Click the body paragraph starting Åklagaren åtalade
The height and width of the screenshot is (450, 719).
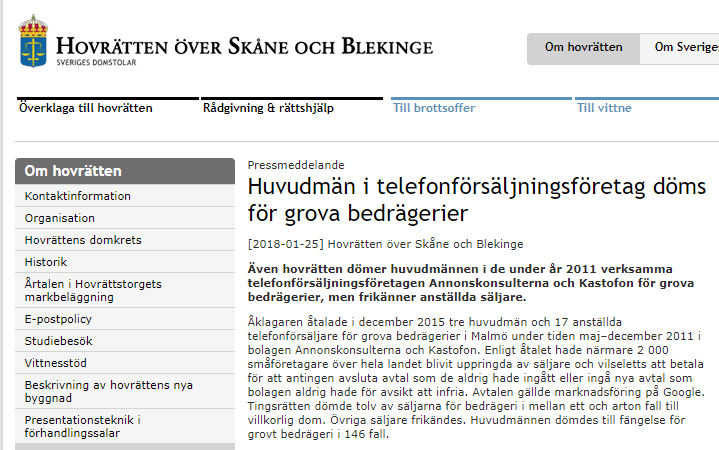tap(476, 378)
